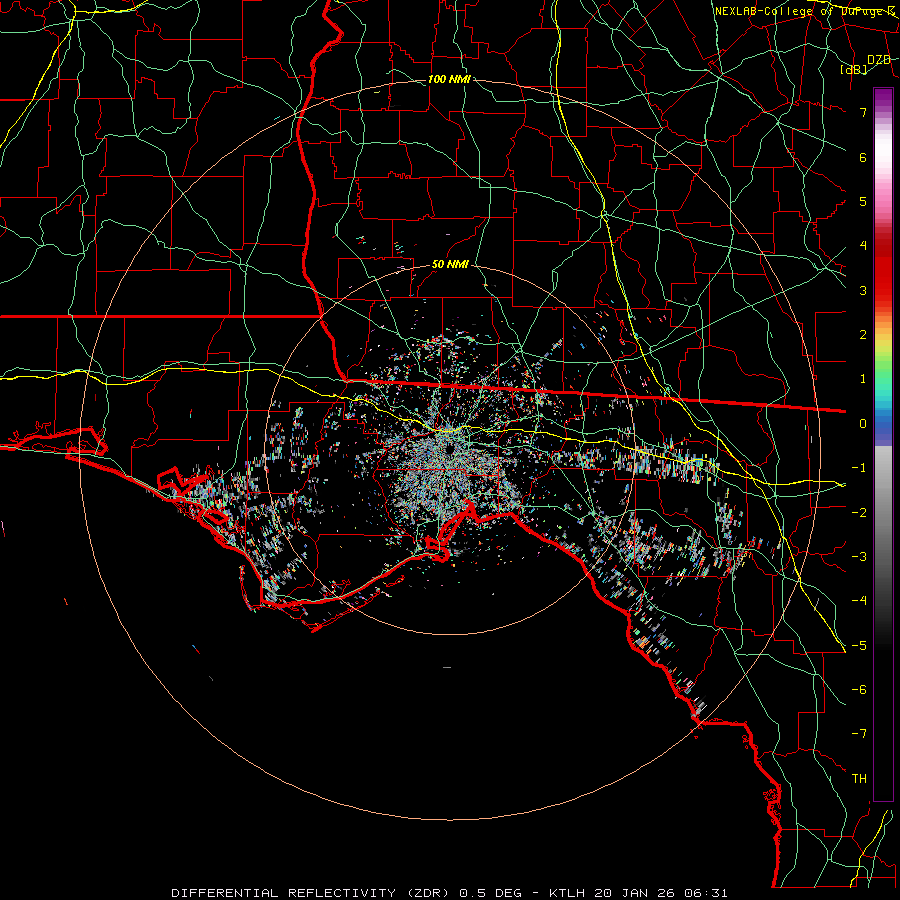Click the "-5" value on the color scale
The width and height of the screenshot is (900, 900).
coord(859,646)
